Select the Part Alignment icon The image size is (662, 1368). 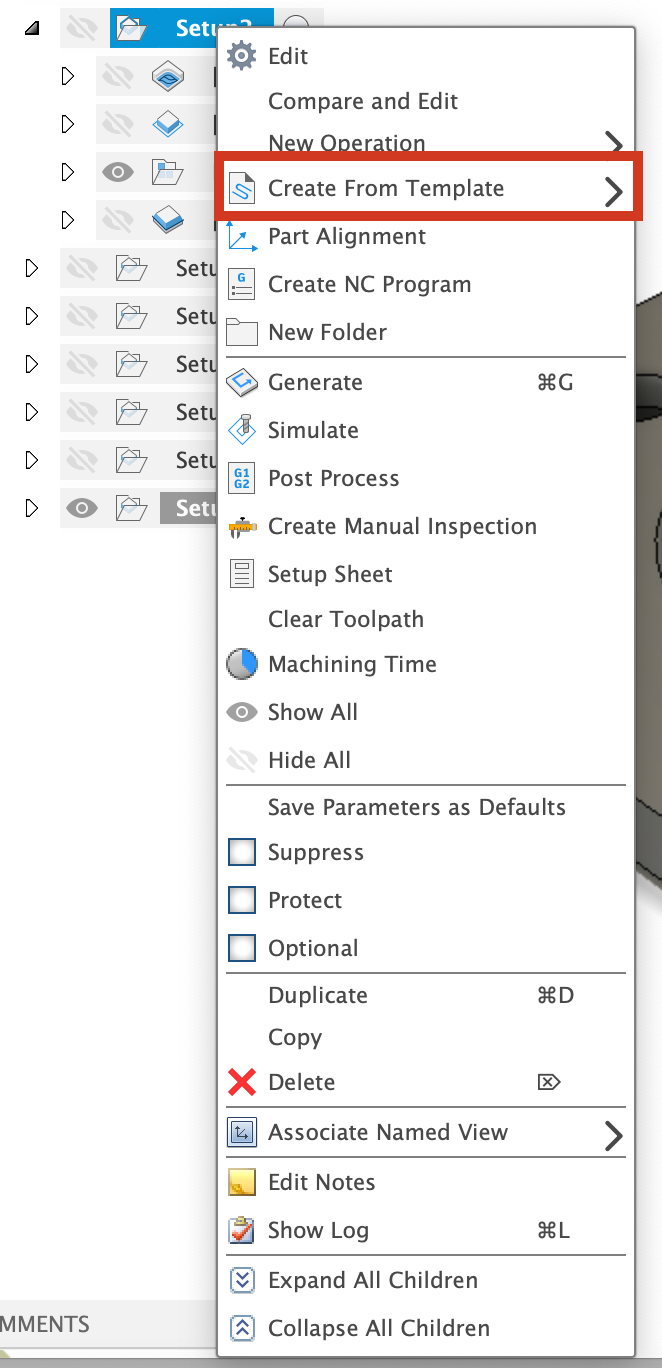(241, 236)
